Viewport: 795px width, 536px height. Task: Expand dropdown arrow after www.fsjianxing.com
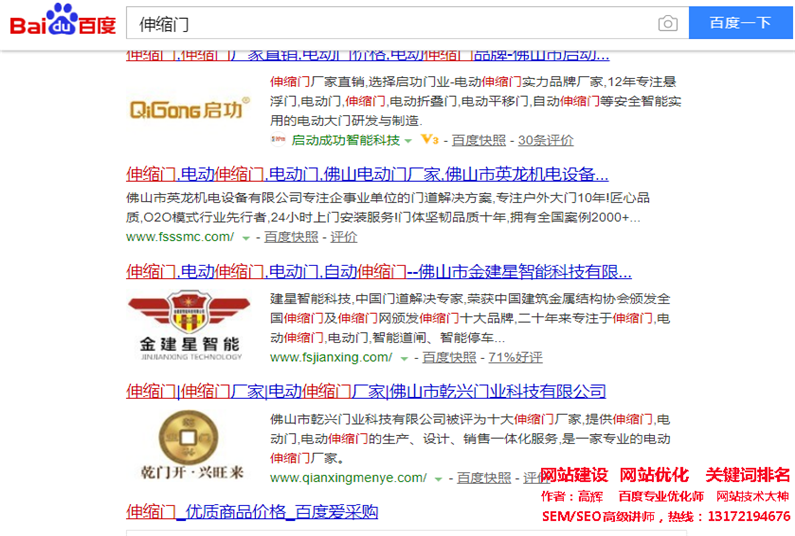point(404,359)
